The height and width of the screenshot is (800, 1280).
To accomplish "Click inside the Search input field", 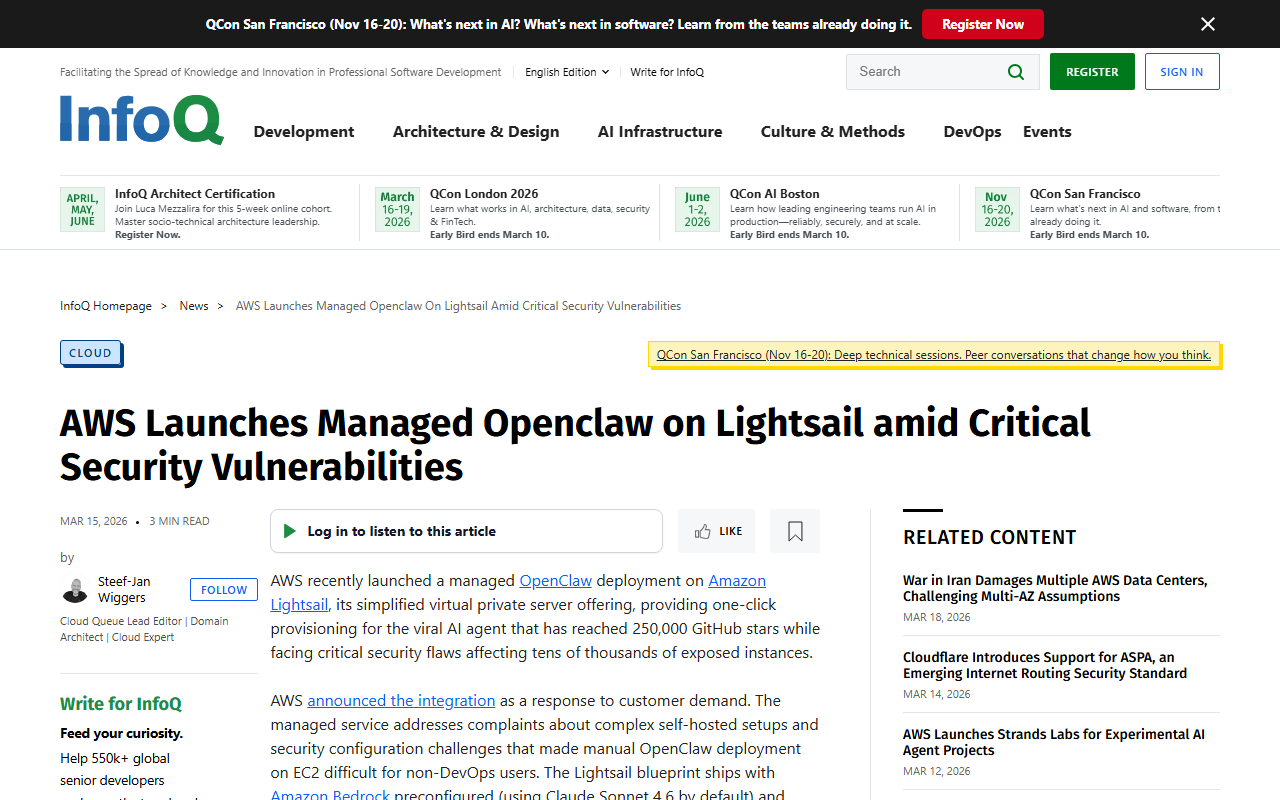I will (930, 71).
